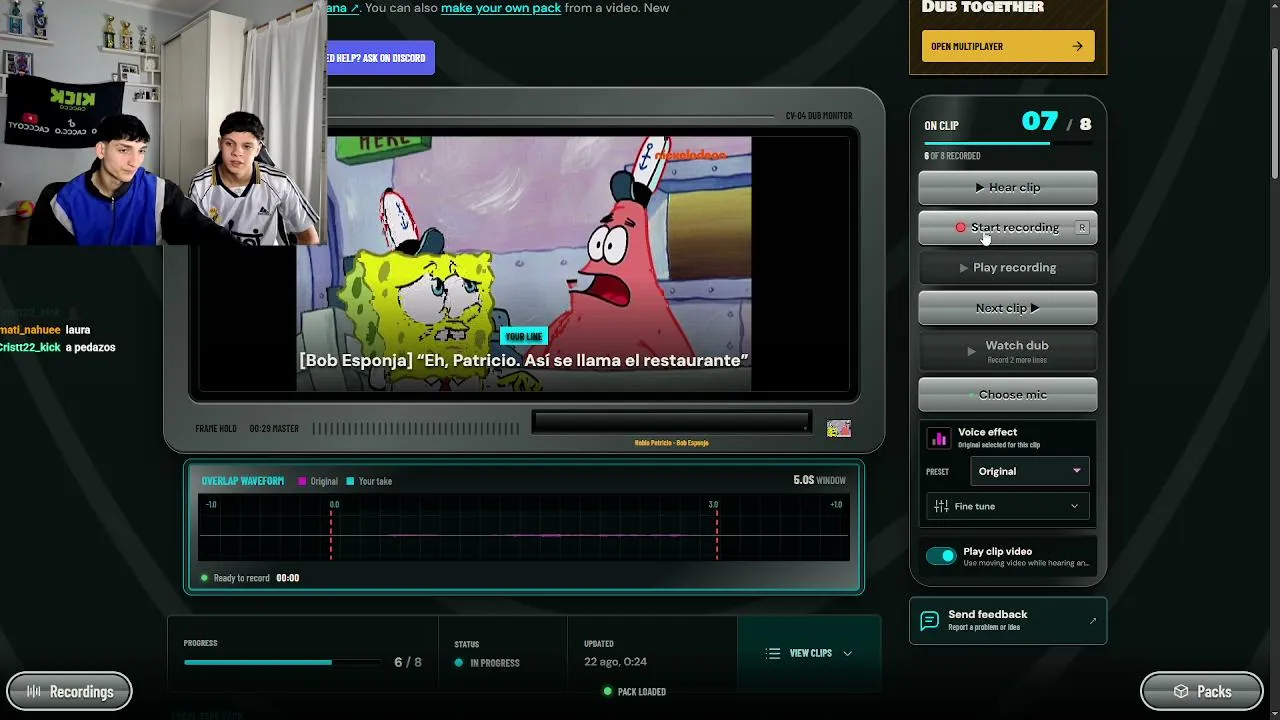Click the Play recording button
Viewport: 1280px width, 720px height.
1007,267
